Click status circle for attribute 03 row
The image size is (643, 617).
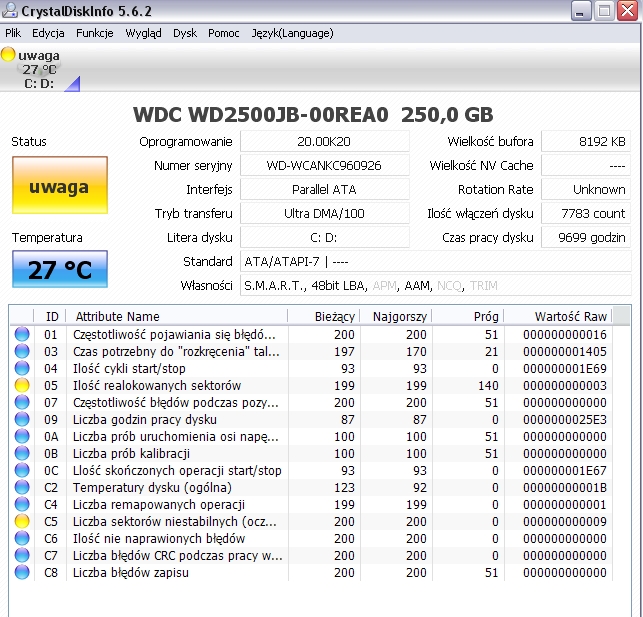tap(22, 351)
